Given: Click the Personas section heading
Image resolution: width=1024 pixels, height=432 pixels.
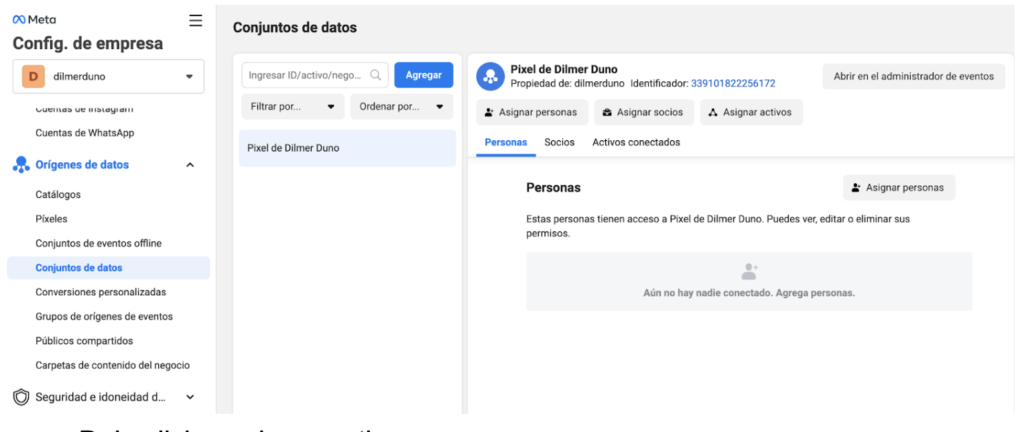Looking at the screenshot, I should [553, 188].
